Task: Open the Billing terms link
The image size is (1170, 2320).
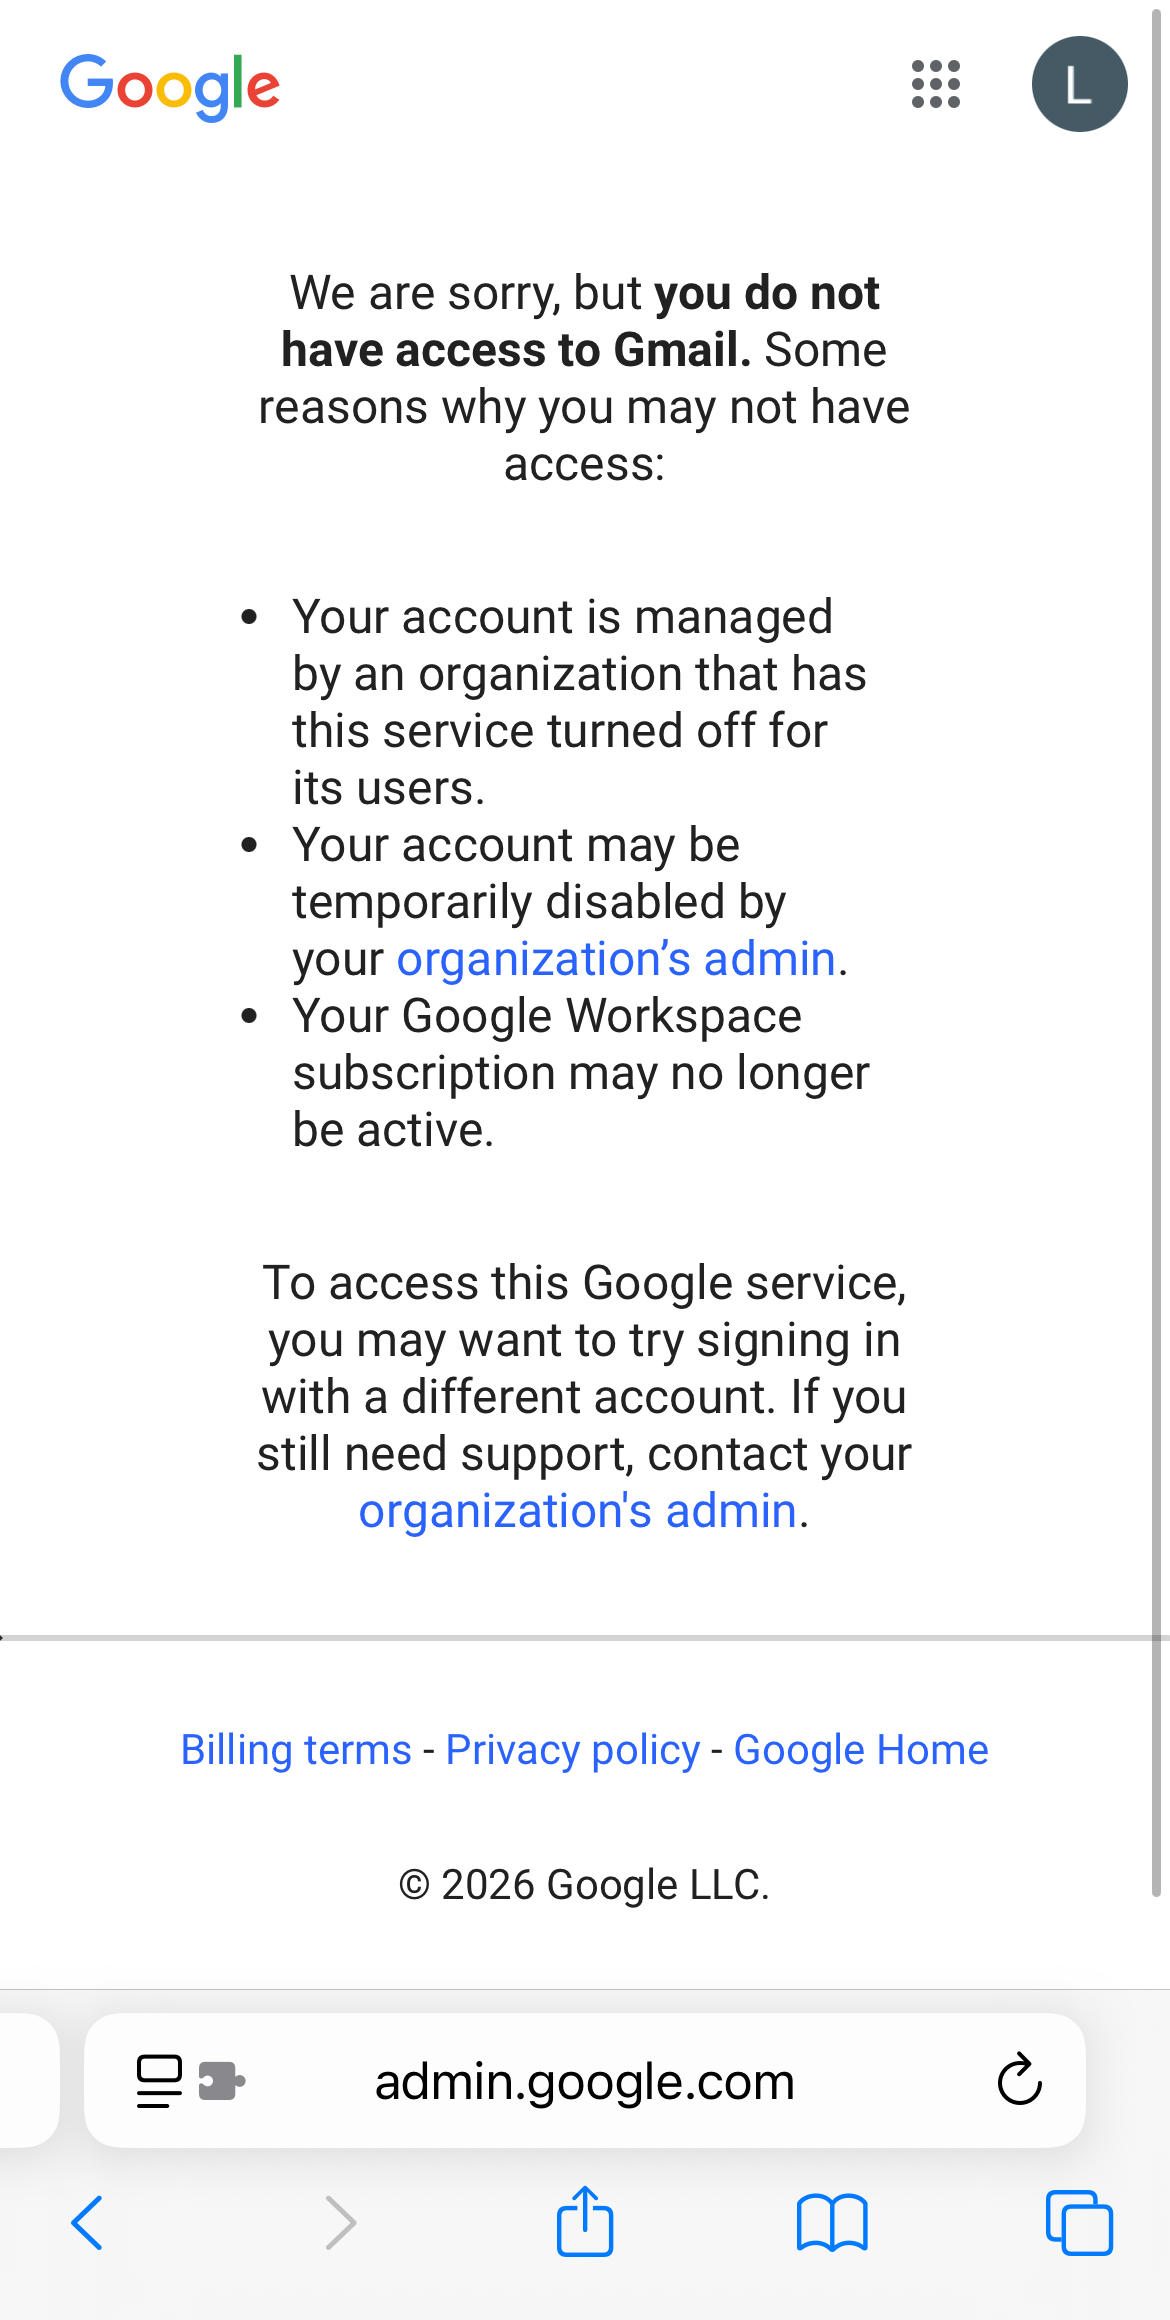Action: (x=296, y=1750)
